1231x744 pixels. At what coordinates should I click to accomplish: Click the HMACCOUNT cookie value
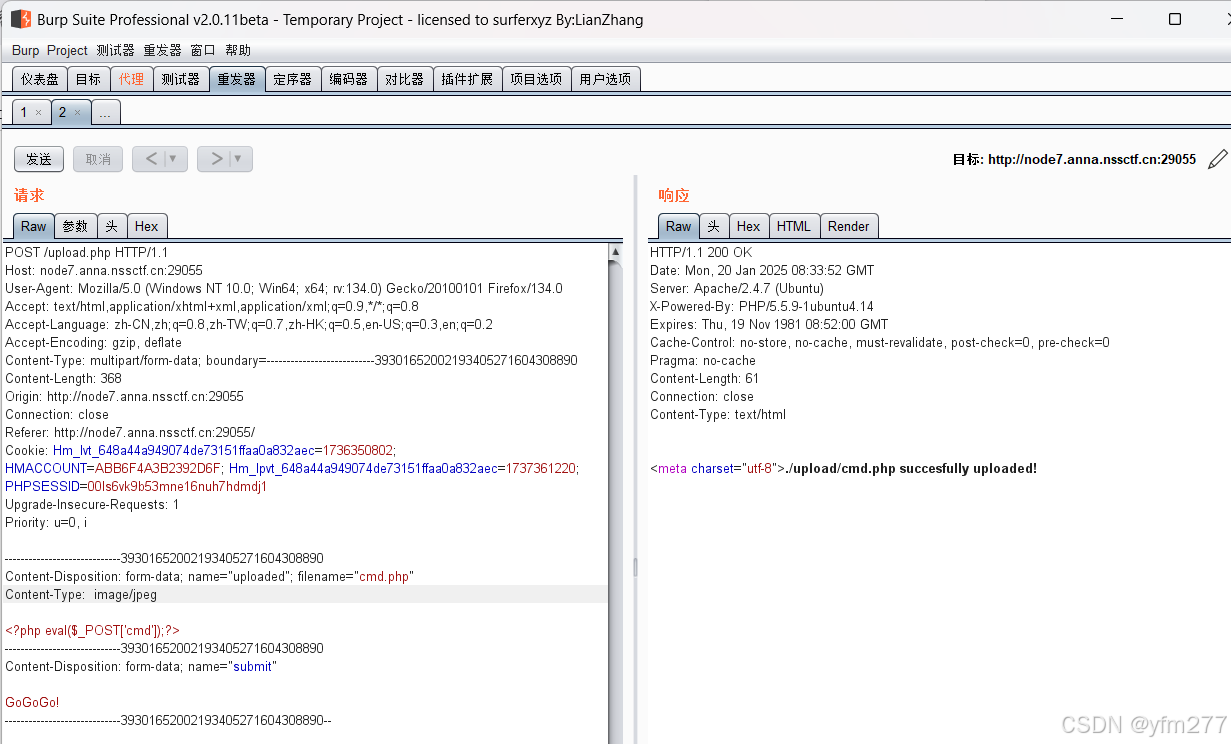click(157, 468)
